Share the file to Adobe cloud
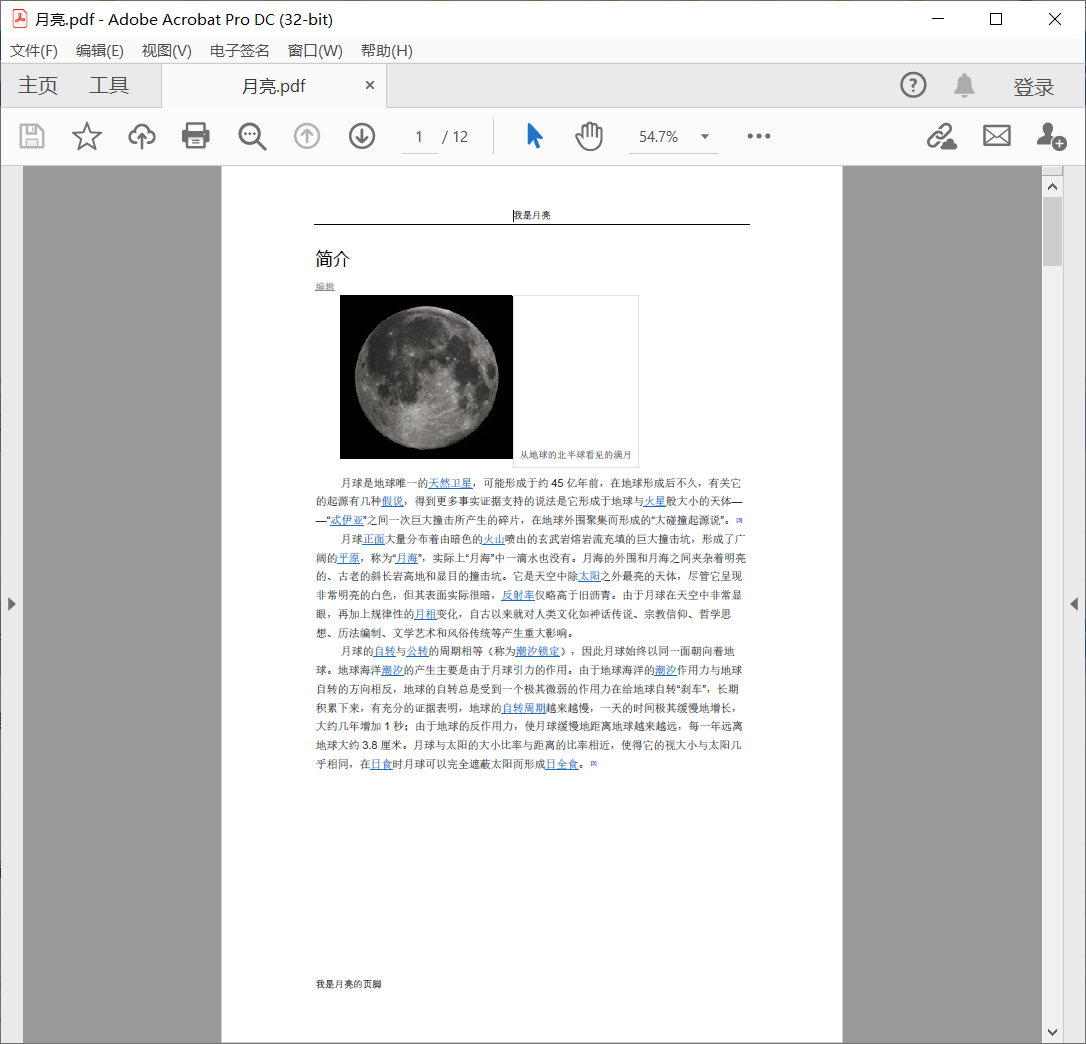The height and width of the screenshot is (1044, 1086). click(141, 136)
